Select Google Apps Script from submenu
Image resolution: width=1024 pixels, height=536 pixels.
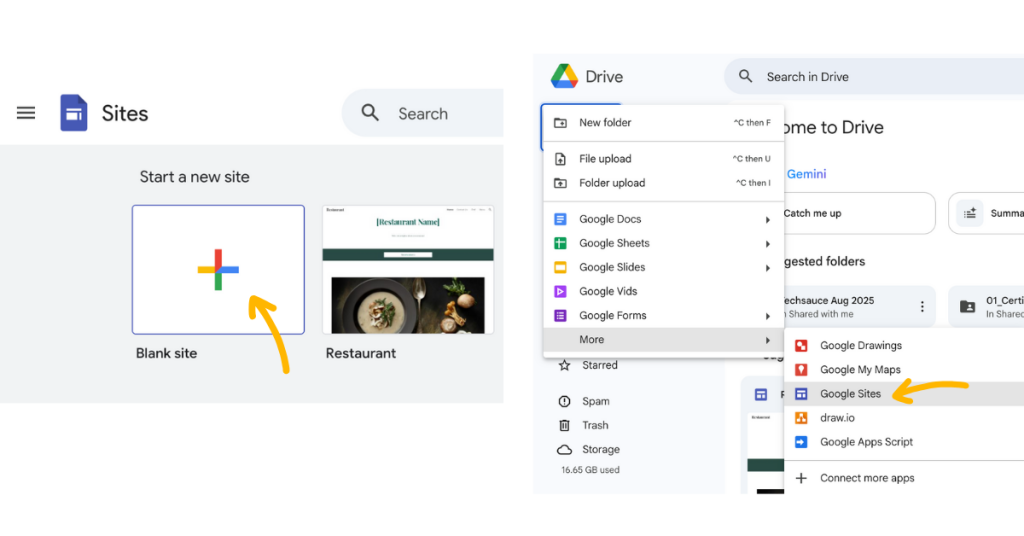click(904, 442)
